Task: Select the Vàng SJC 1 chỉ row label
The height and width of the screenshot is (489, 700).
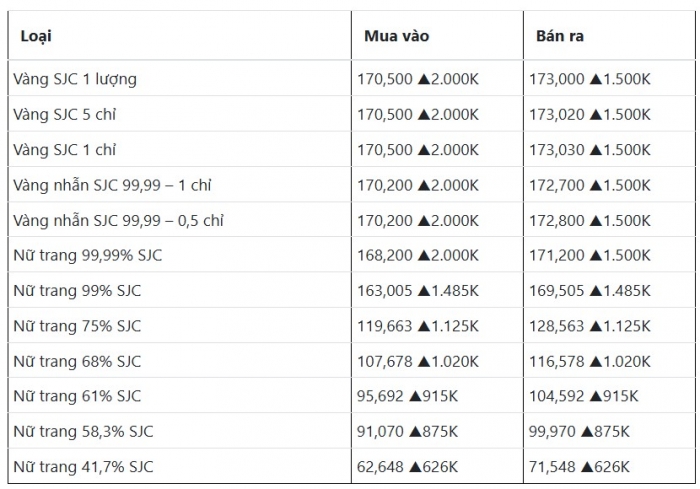Action: click(64, 150)
